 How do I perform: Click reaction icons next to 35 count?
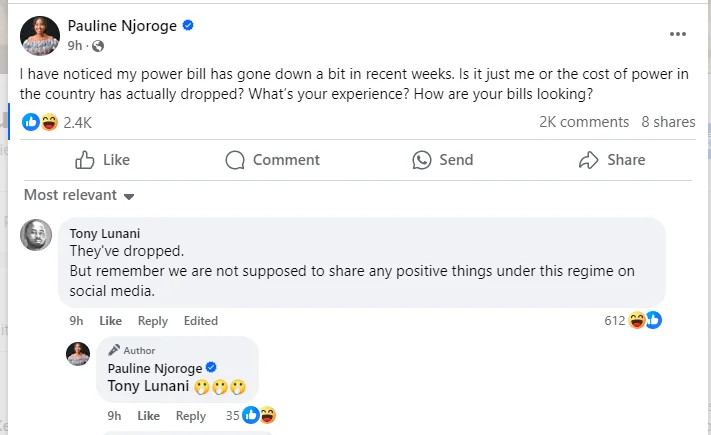[x=259, y=415]
